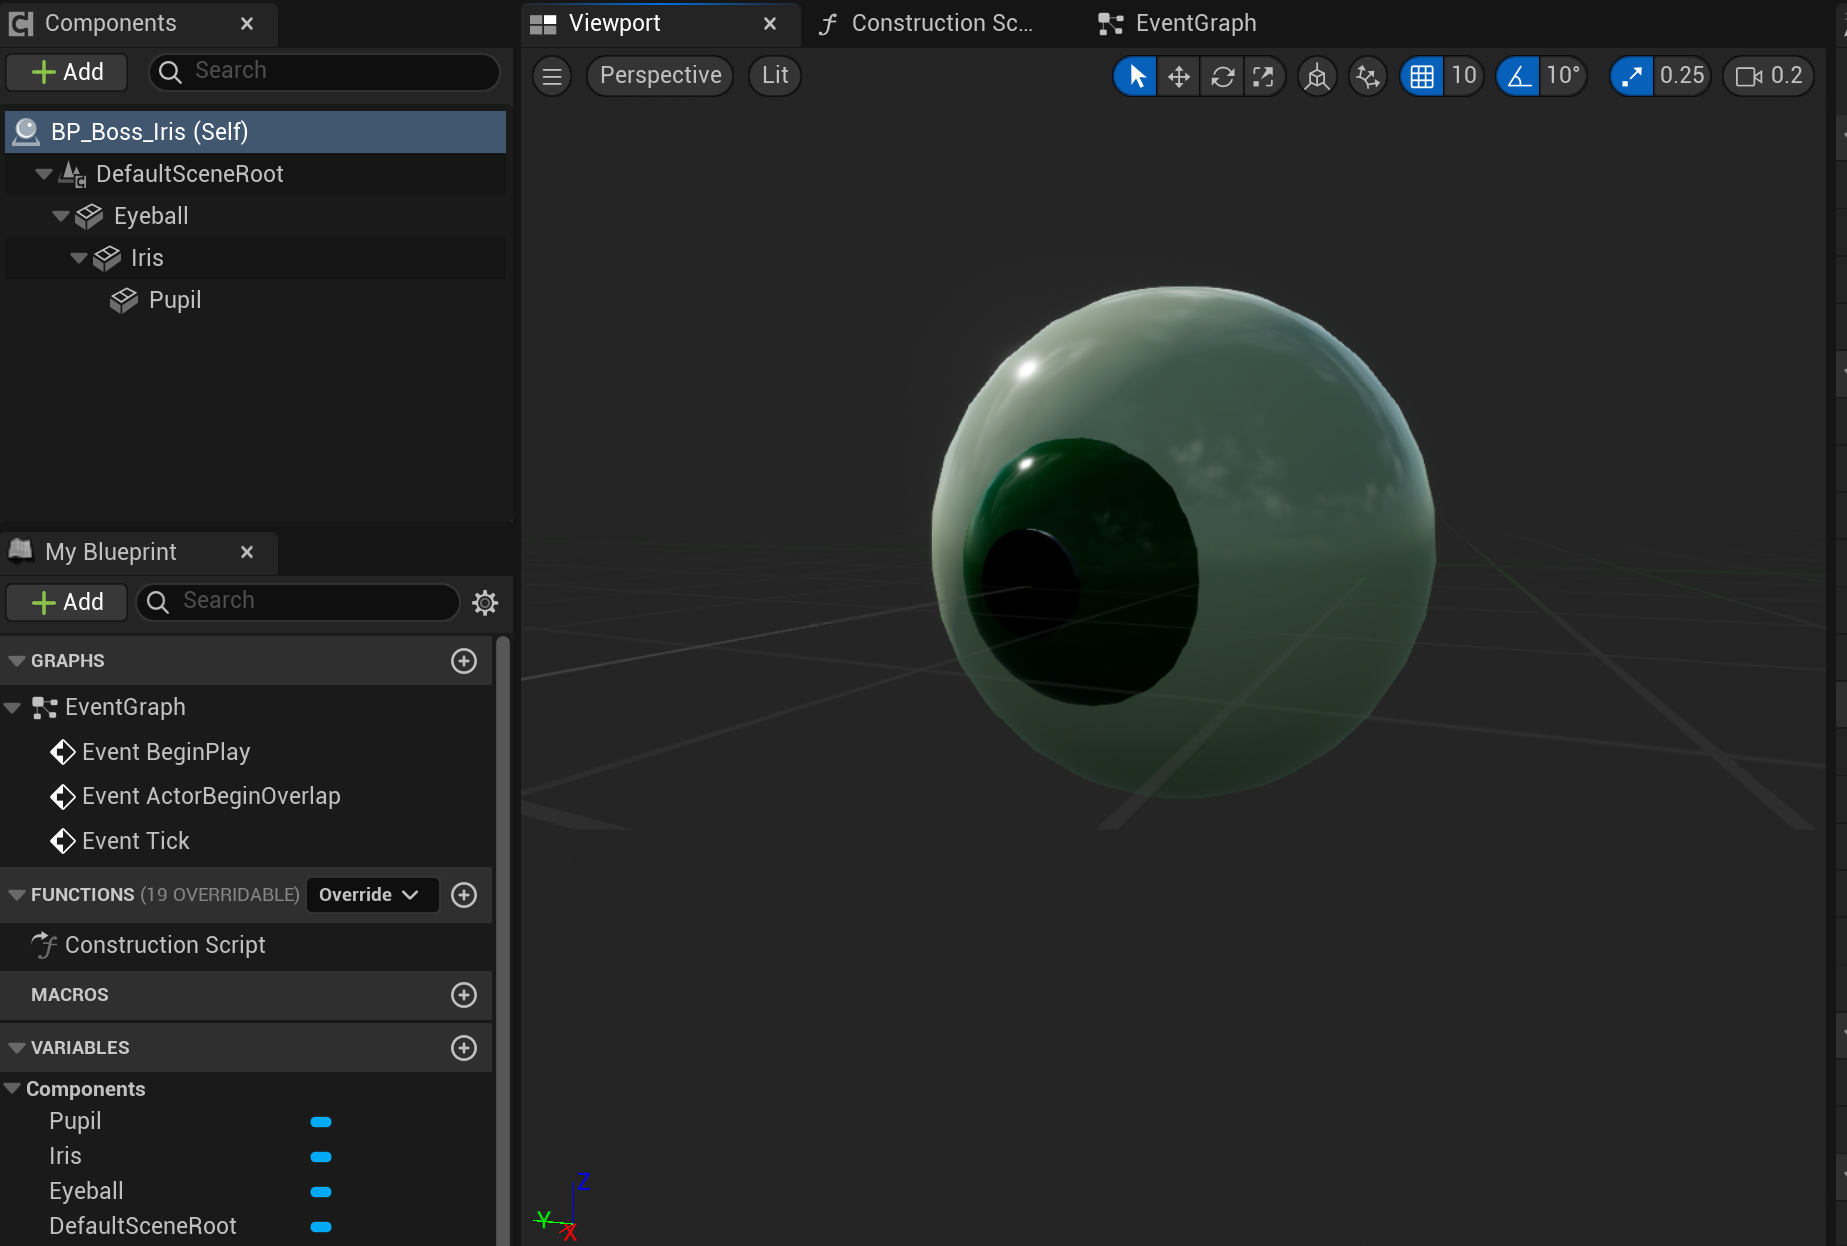Click the Iris static mesh component icon
Viewport: 1847px width, 1246px height.
pos(107,258)
